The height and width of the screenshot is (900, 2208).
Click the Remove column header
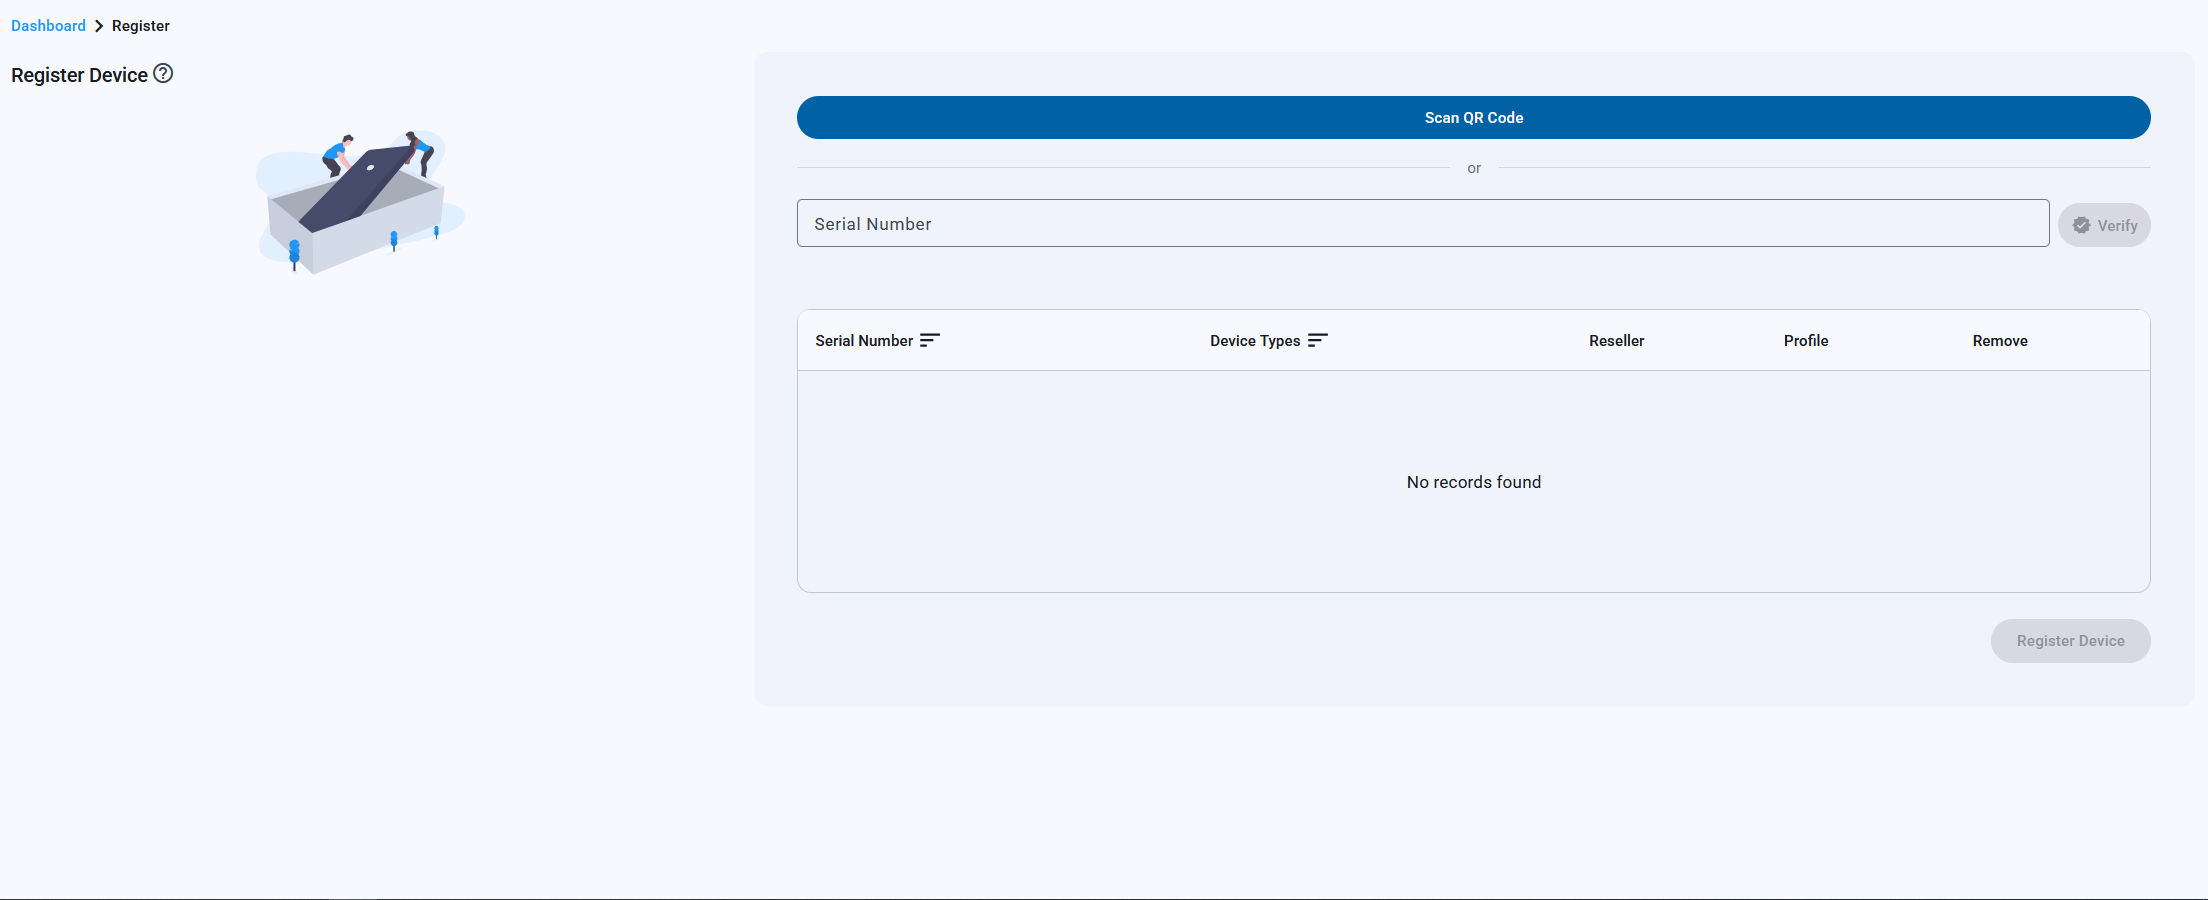[1999, 341]
